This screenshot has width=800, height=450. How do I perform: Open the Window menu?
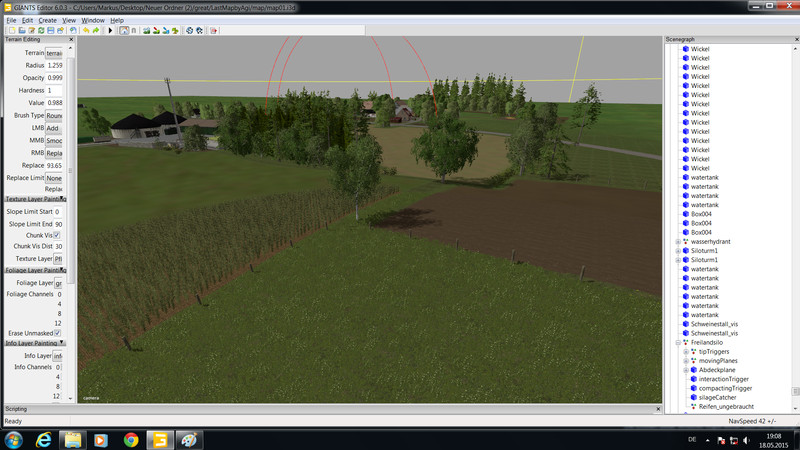[92, 20]
